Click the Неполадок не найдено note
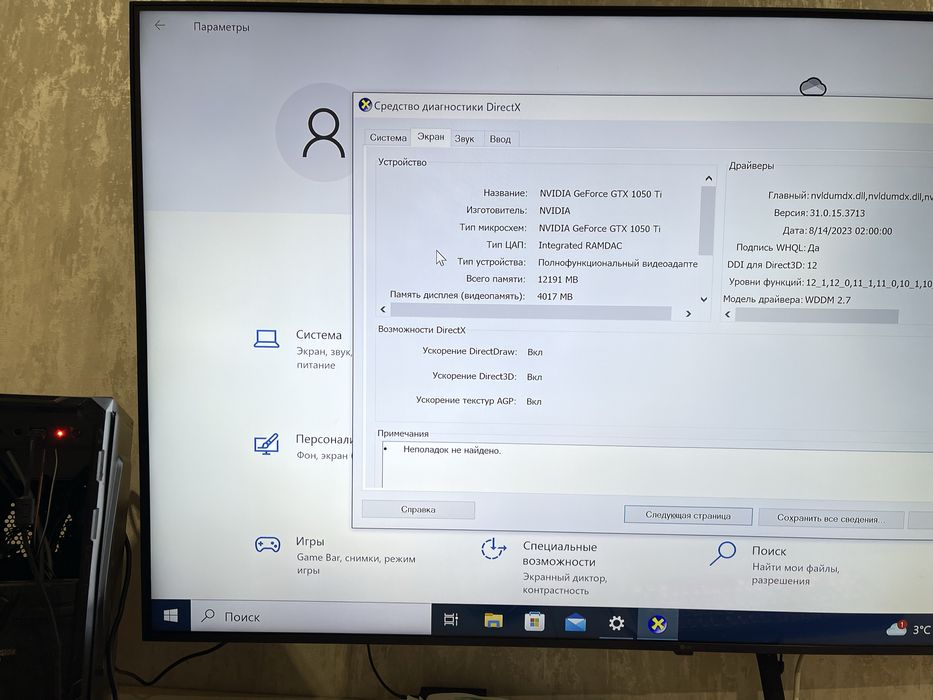The image size is (933, 700). pyautogui.click(x=452, y=450)
